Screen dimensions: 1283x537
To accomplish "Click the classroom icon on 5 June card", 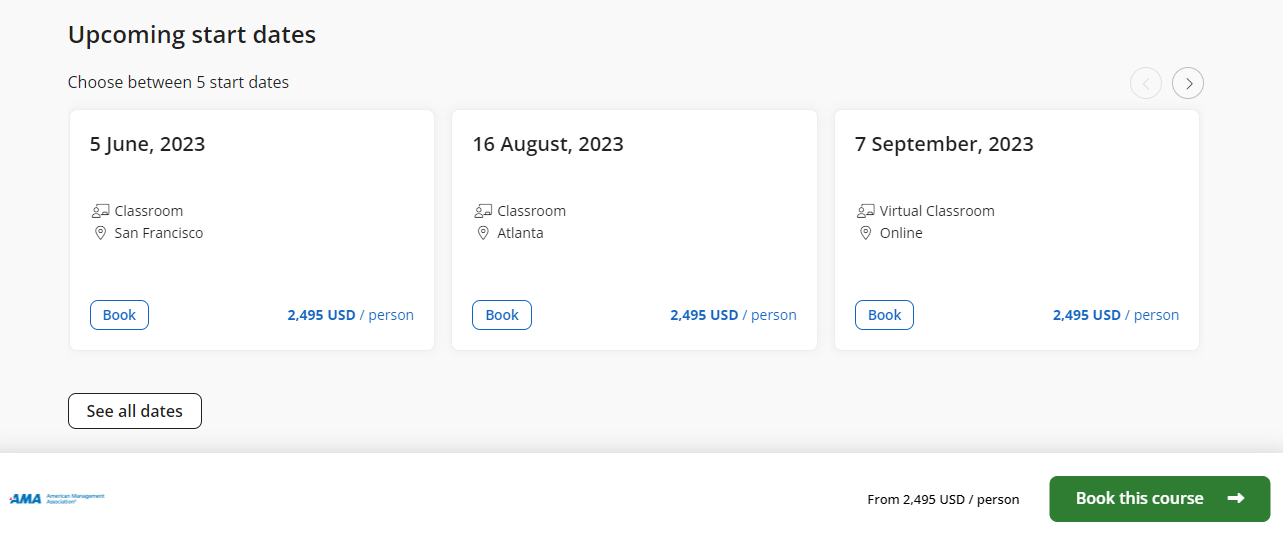I will coord(100,211).
